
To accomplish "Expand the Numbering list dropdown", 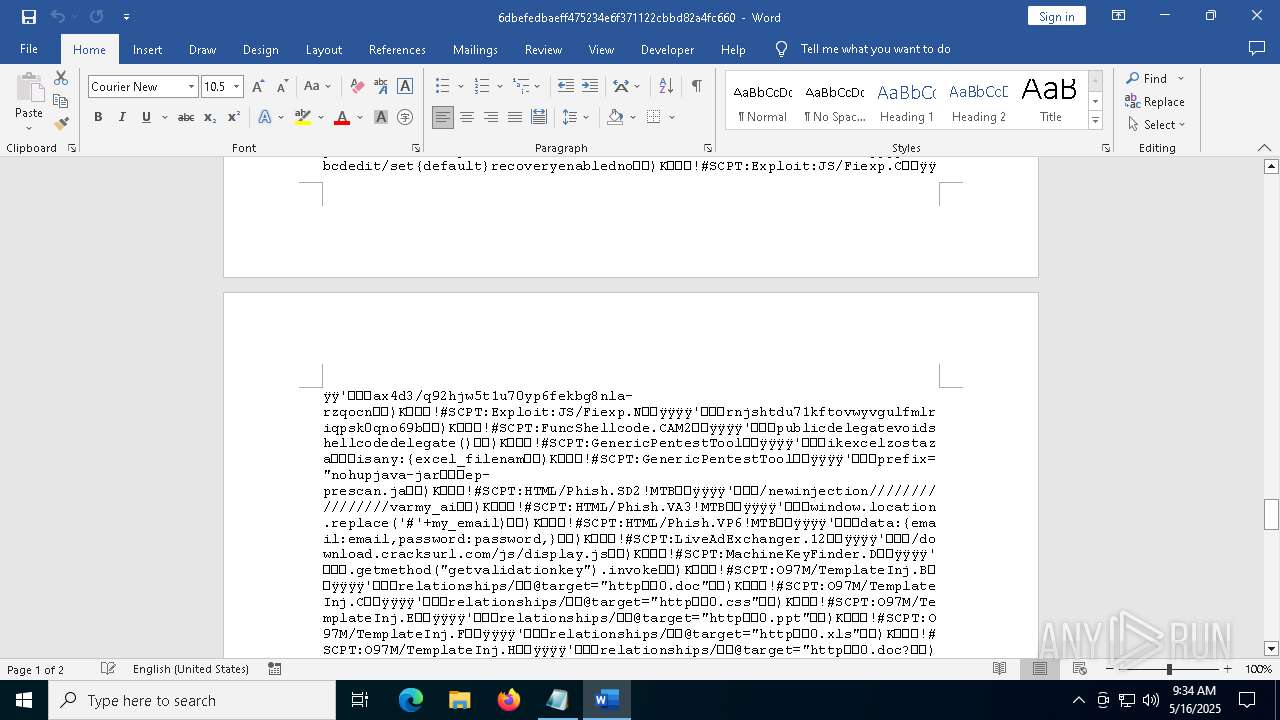I will (x=499, y=87).
